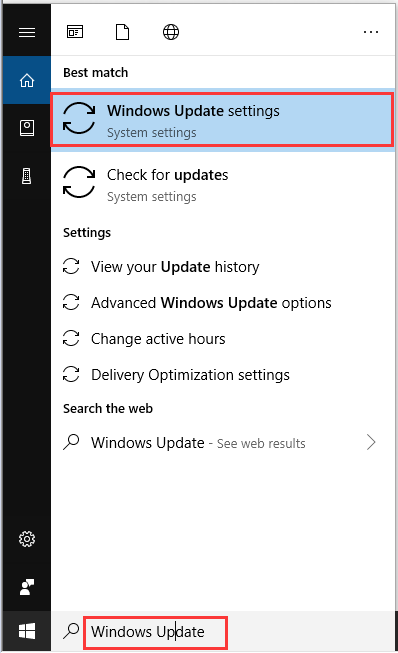Screen dimensions: 398x653
Task: Open the Notebook icon in the sidebar
Action: (27, 128)
